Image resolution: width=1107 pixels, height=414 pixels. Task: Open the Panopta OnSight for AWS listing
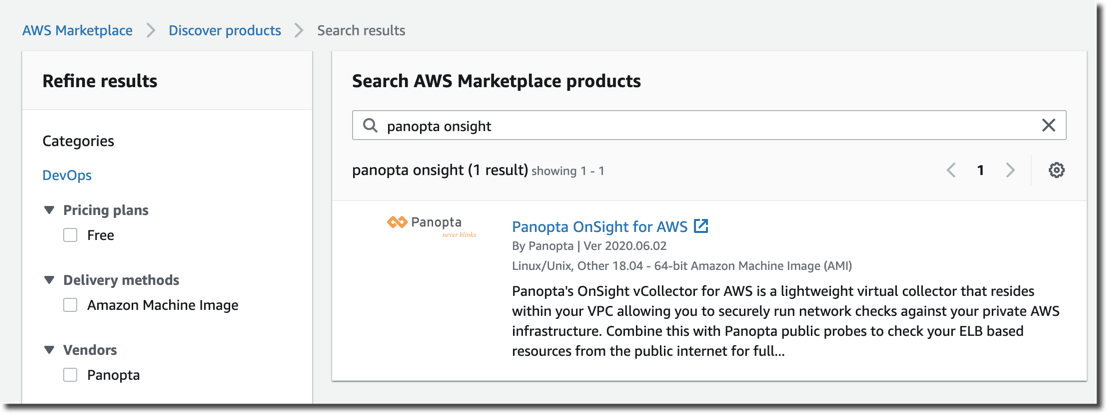click(x=599, y=227)
